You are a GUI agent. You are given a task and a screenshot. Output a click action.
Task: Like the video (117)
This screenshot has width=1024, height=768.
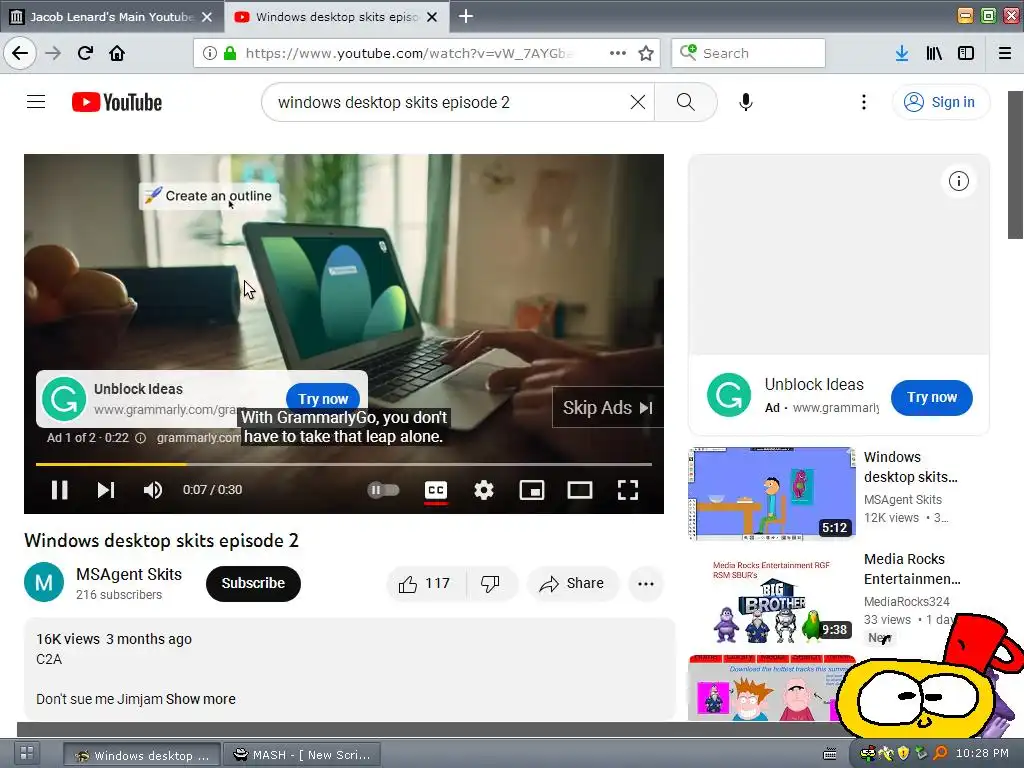[425, 583]
